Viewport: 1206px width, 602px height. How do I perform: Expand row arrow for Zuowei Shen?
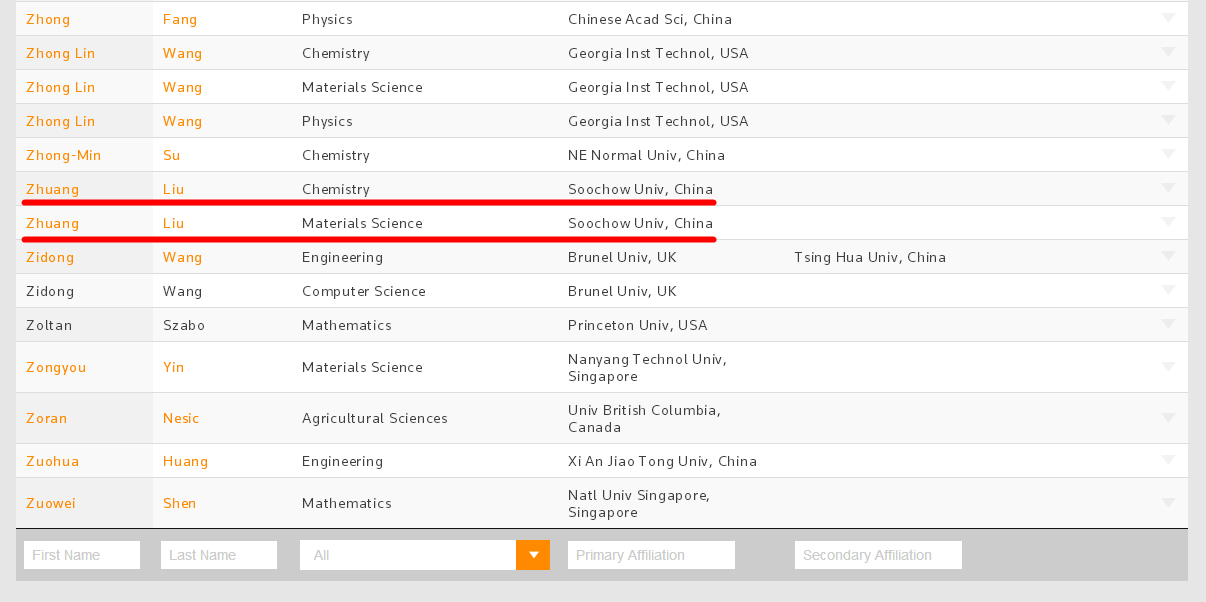[x=1168, y=502]
